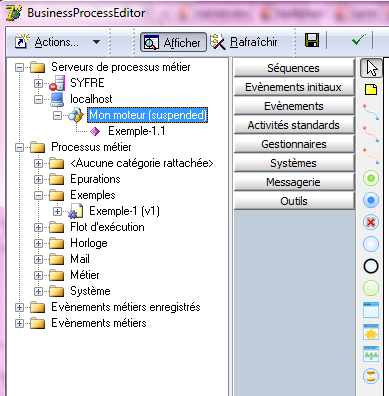Viewport: 389px width, 396px height.
Task: Expand Evènements métiers enregistrés folder
Action: (x=20, y=307)
